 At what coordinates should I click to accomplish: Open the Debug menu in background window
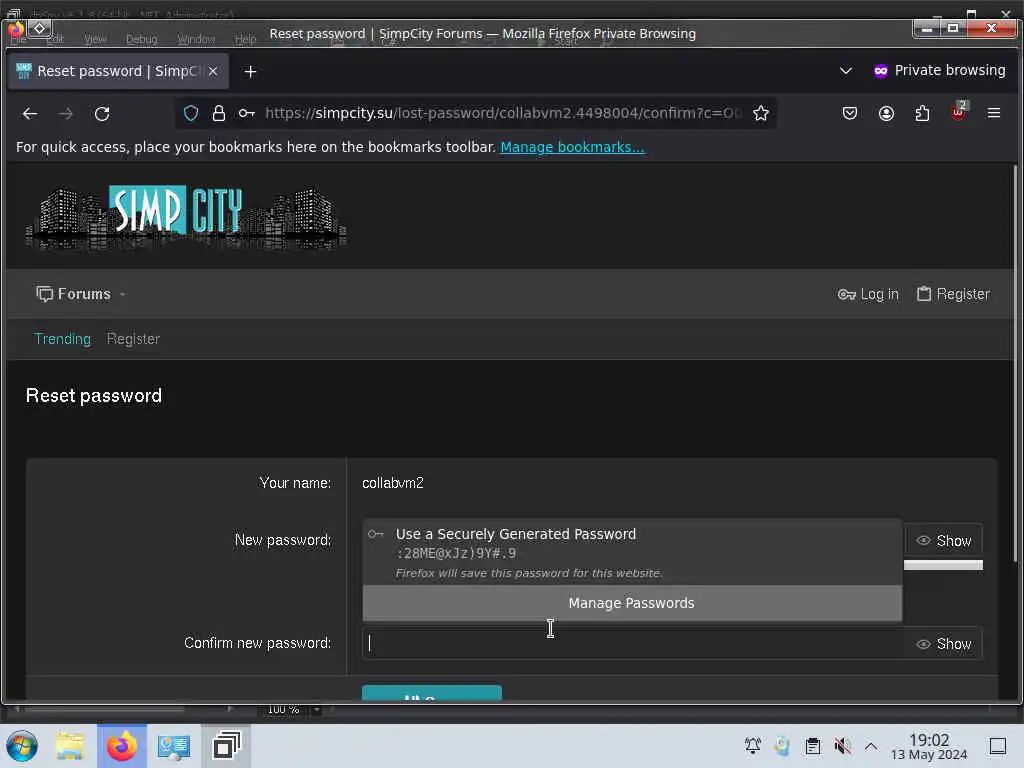click(142, 39)
